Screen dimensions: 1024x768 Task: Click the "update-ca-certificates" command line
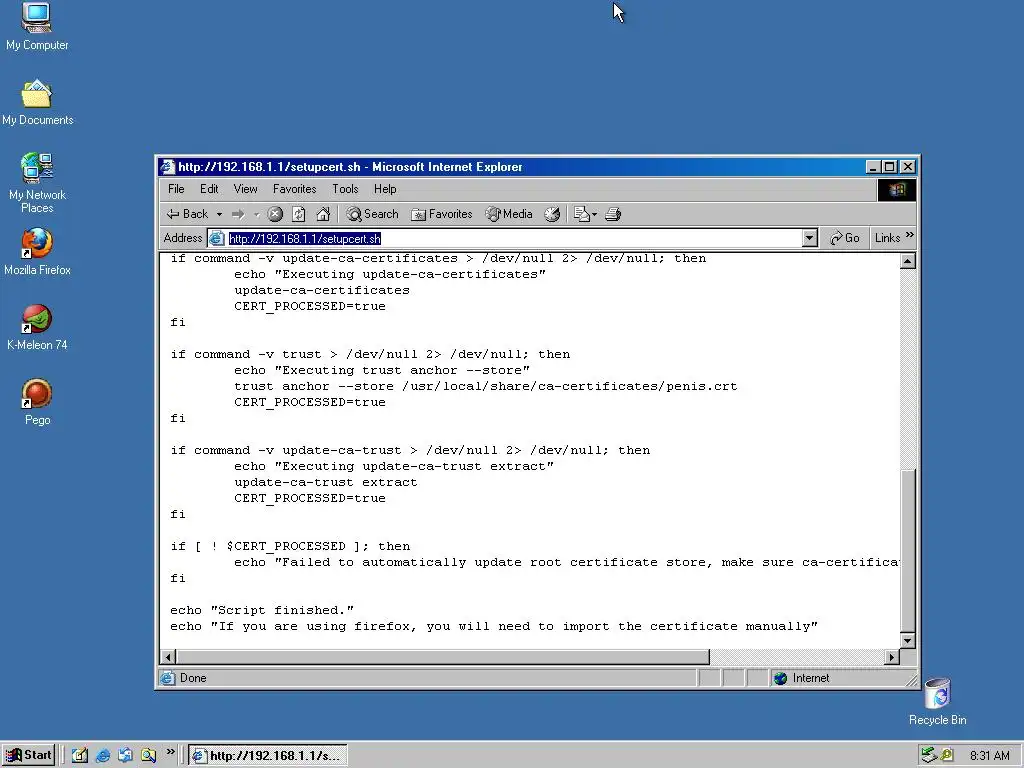click(x=322, y=291)
